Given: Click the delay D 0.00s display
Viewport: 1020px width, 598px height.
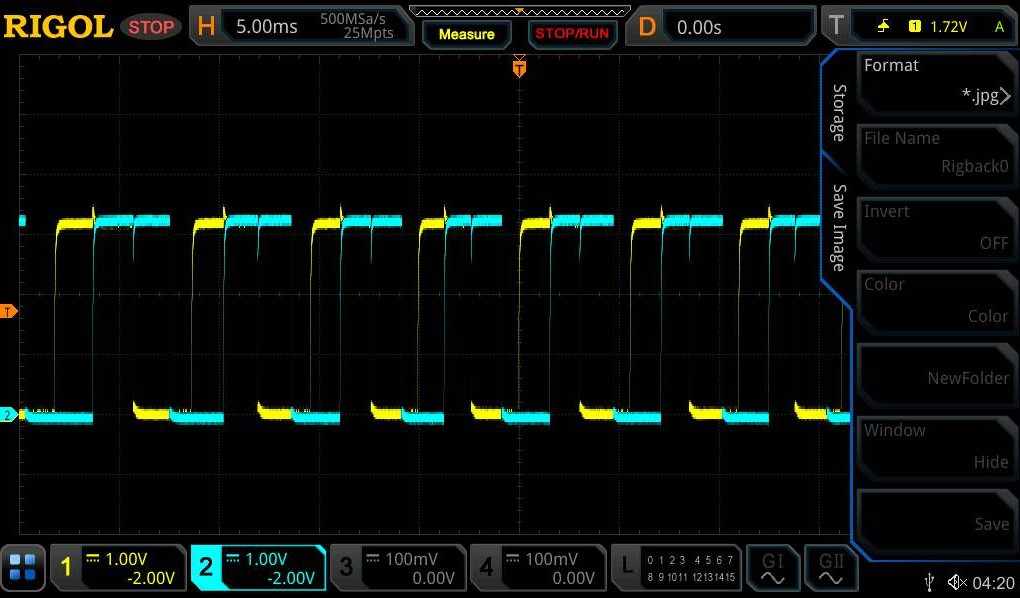Looking at the screenshot, I should [700, 26].
